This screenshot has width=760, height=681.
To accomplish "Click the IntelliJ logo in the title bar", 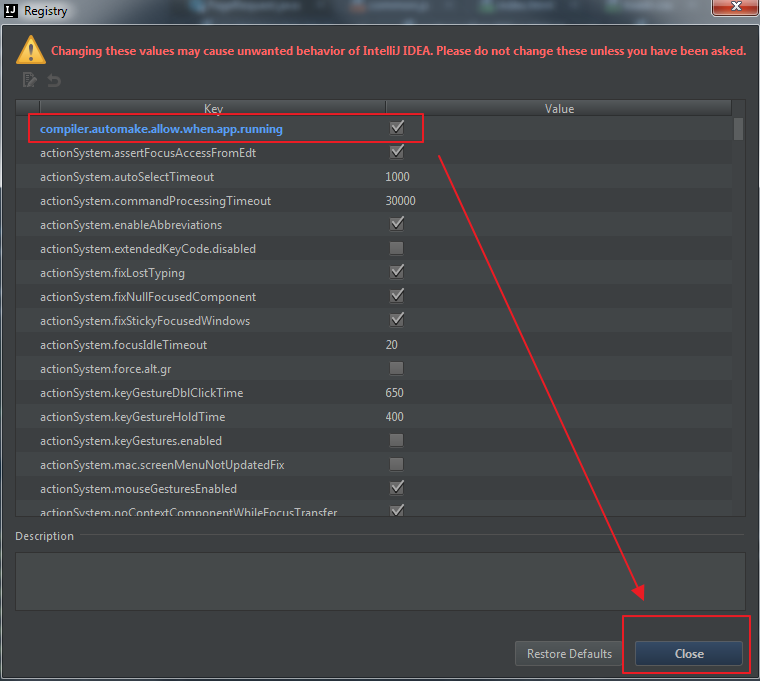I will 11,10.
